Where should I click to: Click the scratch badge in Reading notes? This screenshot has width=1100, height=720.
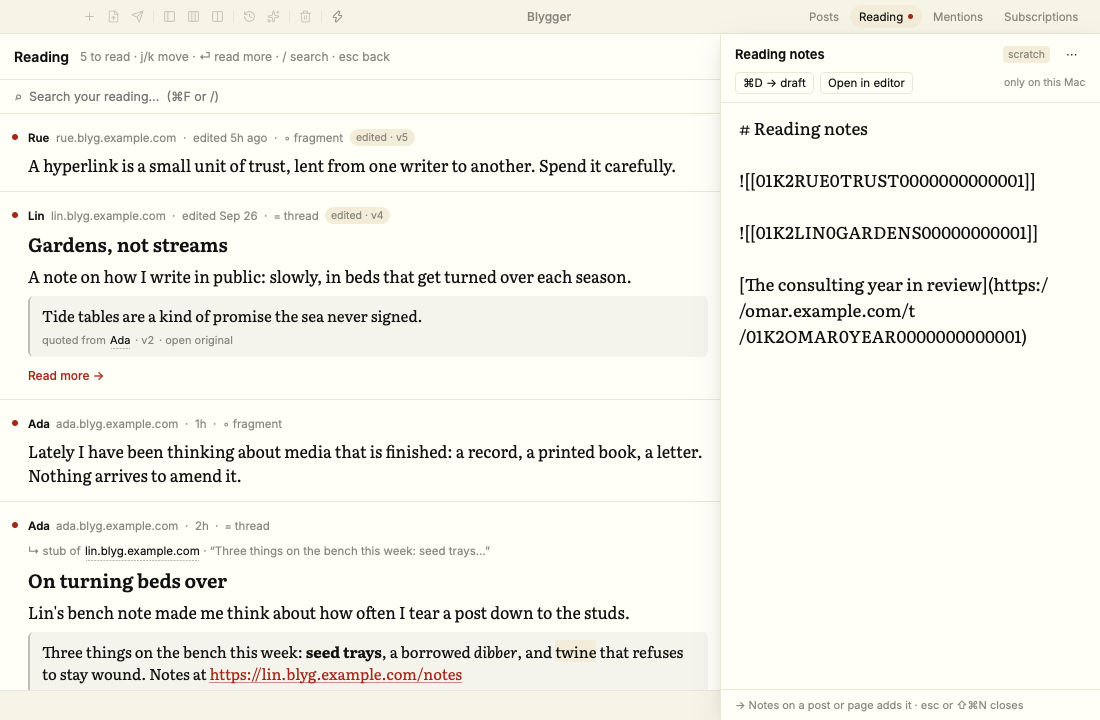point(1026,55)
